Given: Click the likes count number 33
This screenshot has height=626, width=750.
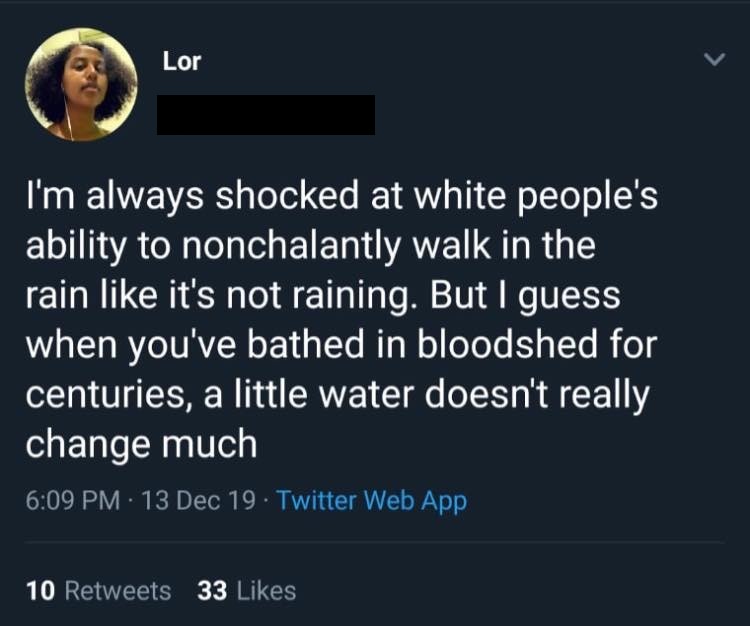Looking at the screenshot, I should (212, 591).
